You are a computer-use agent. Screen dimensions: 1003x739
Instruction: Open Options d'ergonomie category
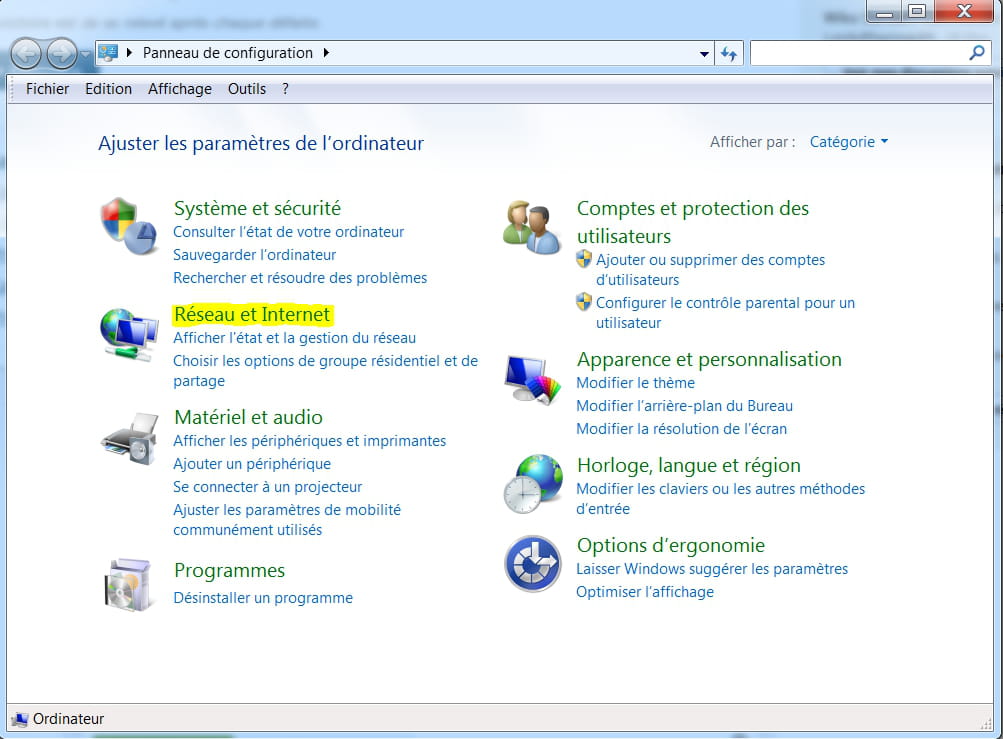(x=670, y=546)
